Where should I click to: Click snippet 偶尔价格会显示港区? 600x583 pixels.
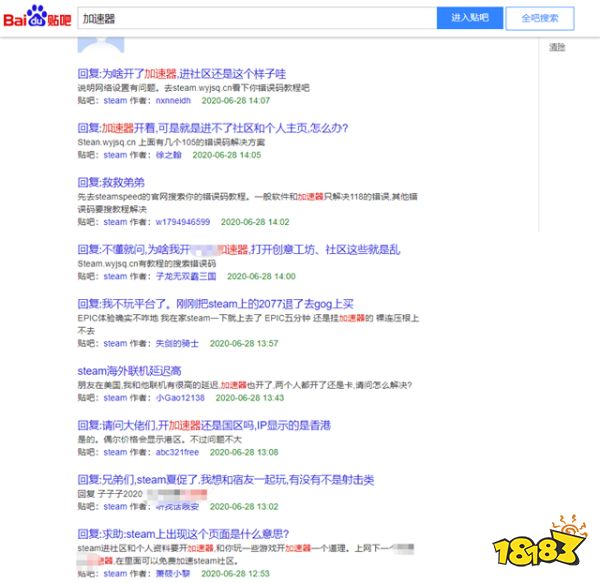coord(160,439)
